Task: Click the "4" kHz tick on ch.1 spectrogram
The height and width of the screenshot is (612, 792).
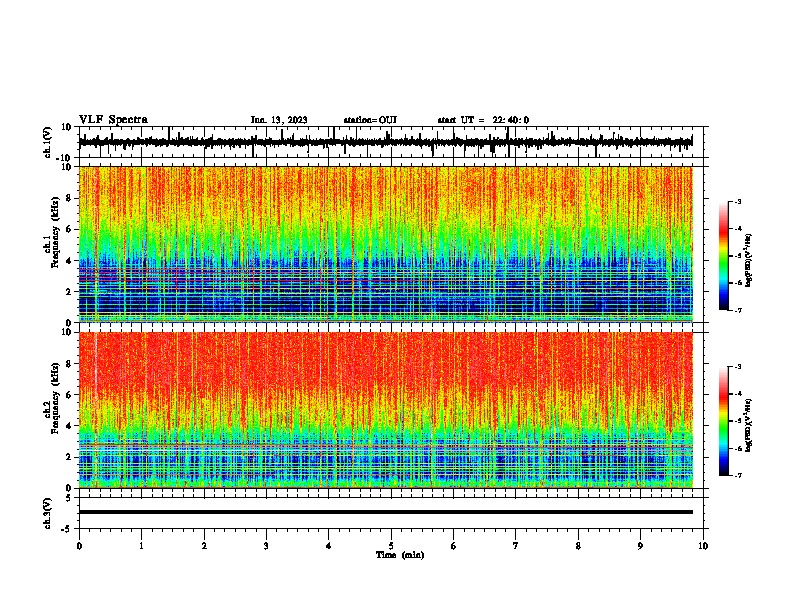Action: pos(69,261)
